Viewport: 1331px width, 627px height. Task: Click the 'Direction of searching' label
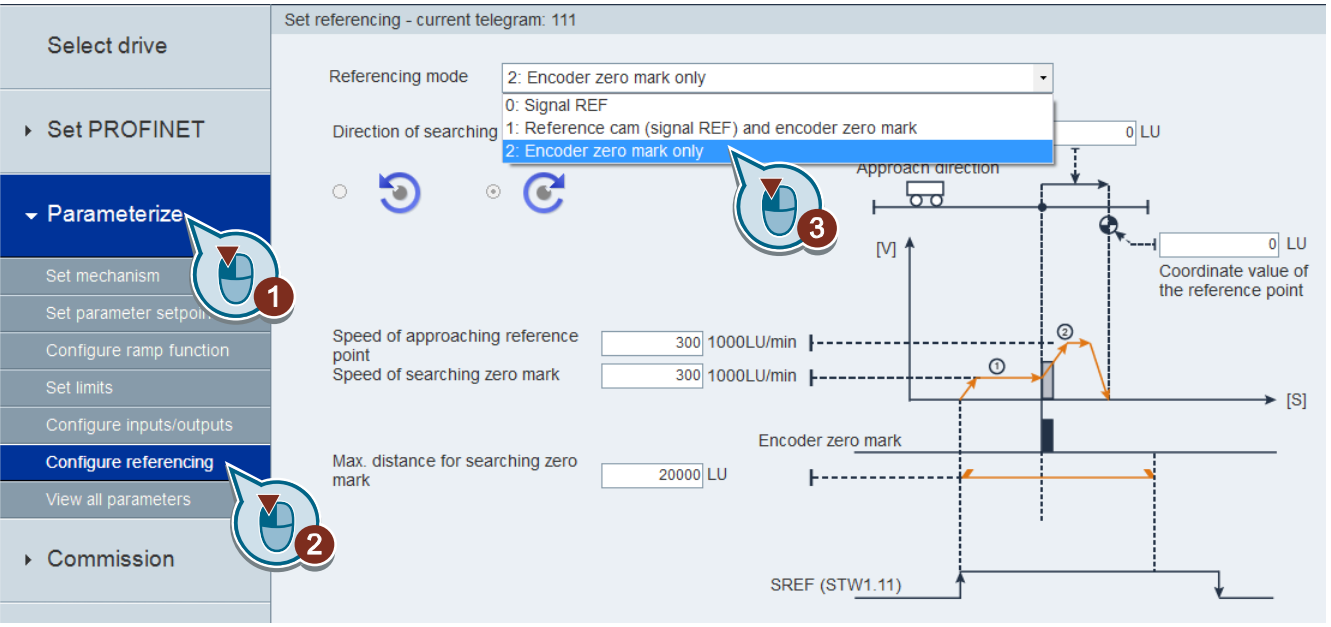pyautogui.click(x=415, y=132)
